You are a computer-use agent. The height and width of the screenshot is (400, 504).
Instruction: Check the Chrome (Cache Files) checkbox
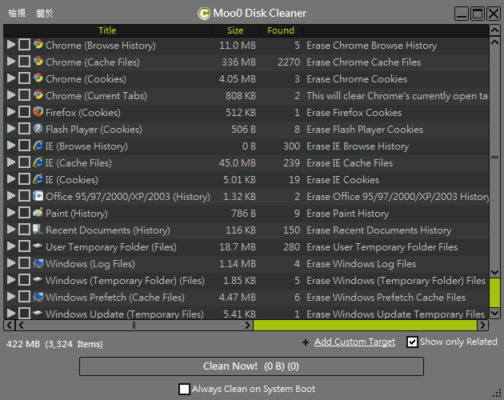24,61
